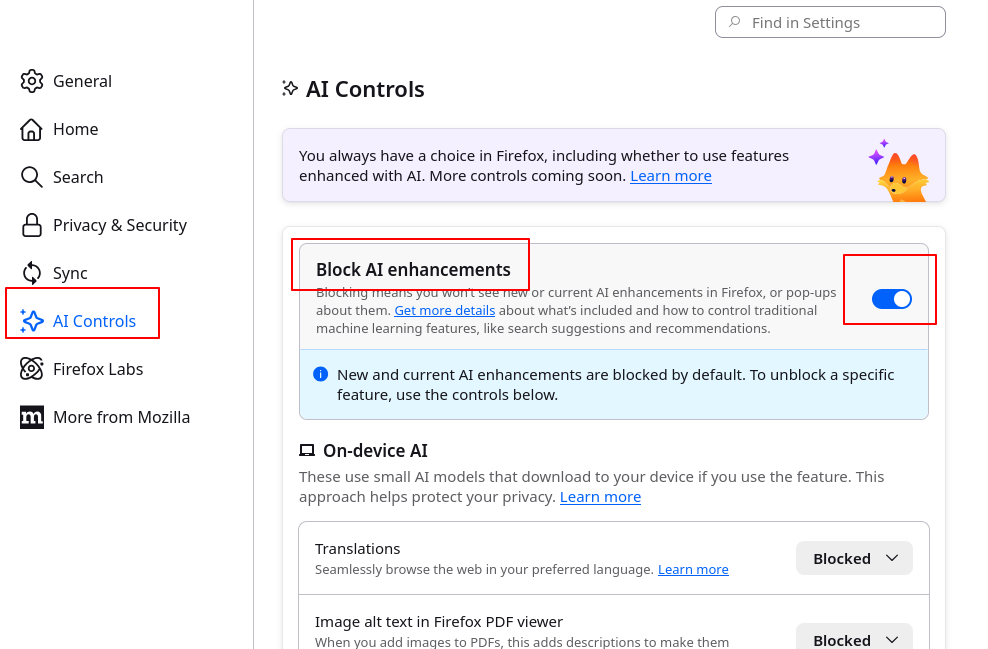Open the Firefox Labs settings section

pos(98,369)
